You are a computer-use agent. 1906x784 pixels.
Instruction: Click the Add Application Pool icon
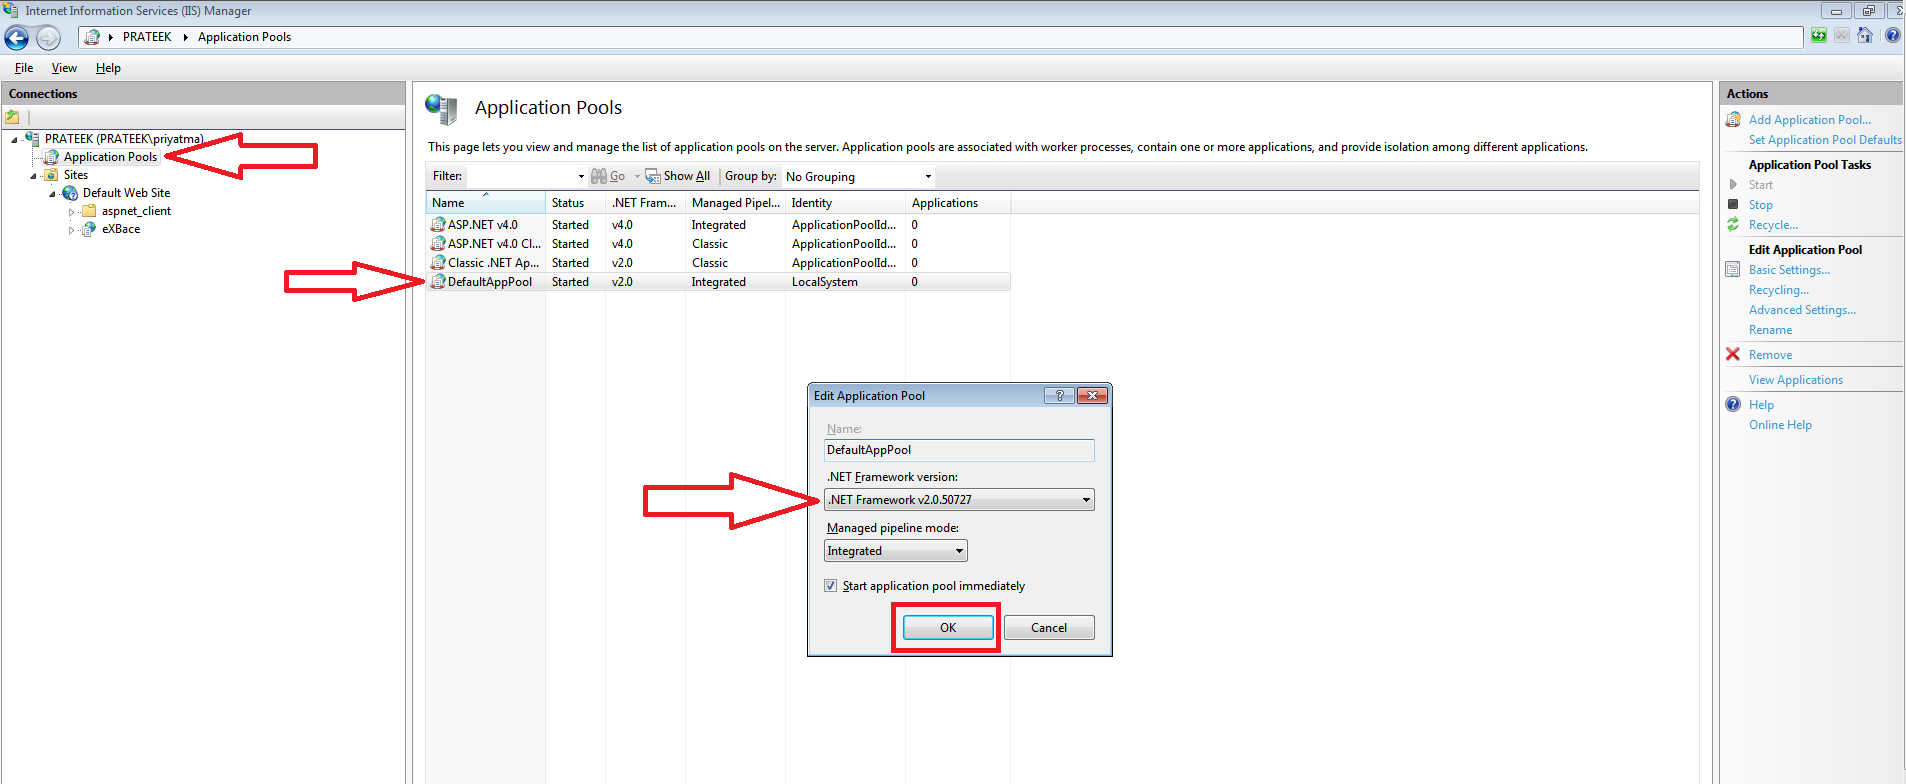[x=1733, y=120]
